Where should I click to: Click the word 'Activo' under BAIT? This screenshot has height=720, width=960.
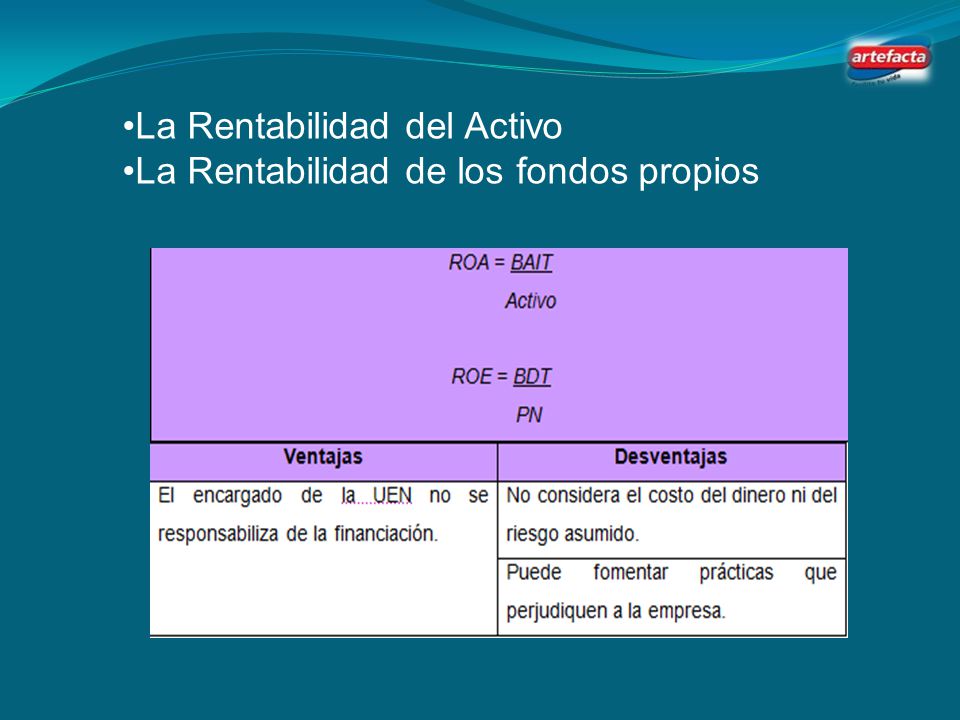tap(530, 301)
